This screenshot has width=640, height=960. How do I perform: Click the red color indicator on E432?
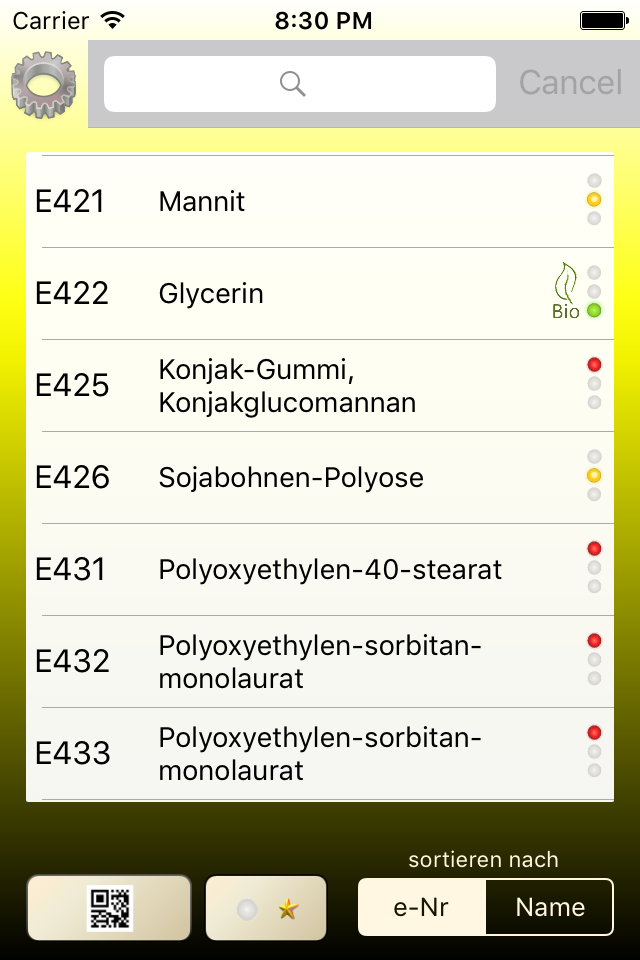[595, 640]
